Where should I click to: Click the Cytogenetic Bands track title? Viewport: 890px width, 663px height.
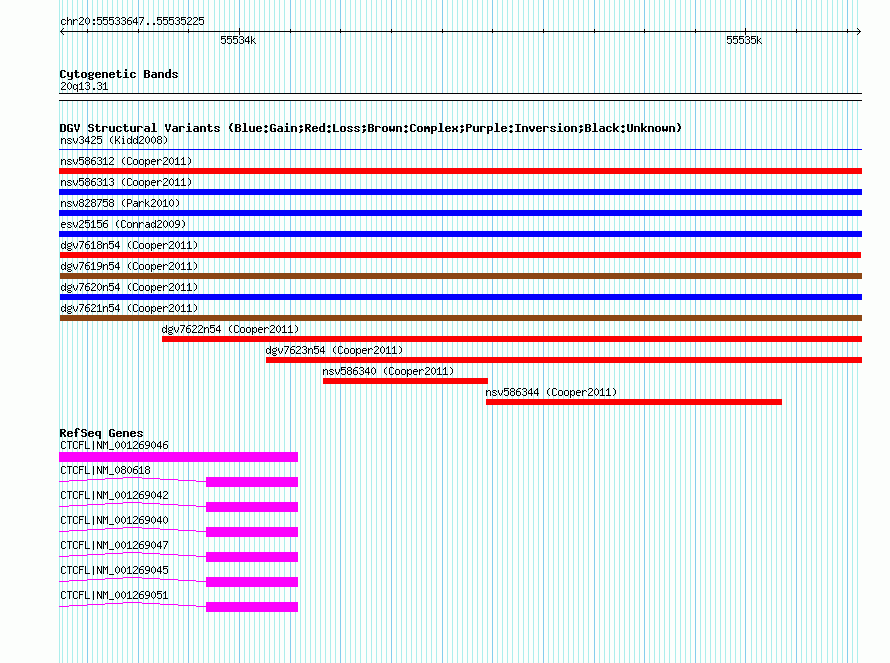(x=119, y=74)
